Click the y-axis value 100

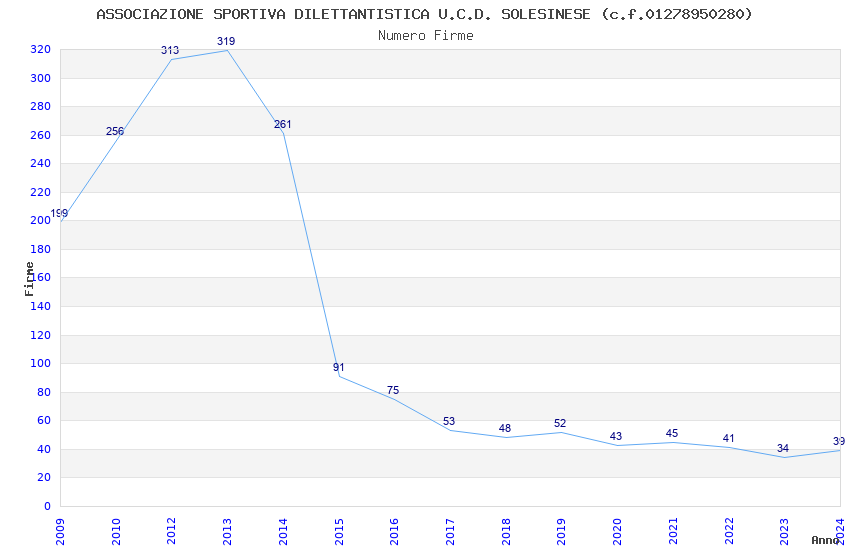click(x=41, y=363)
